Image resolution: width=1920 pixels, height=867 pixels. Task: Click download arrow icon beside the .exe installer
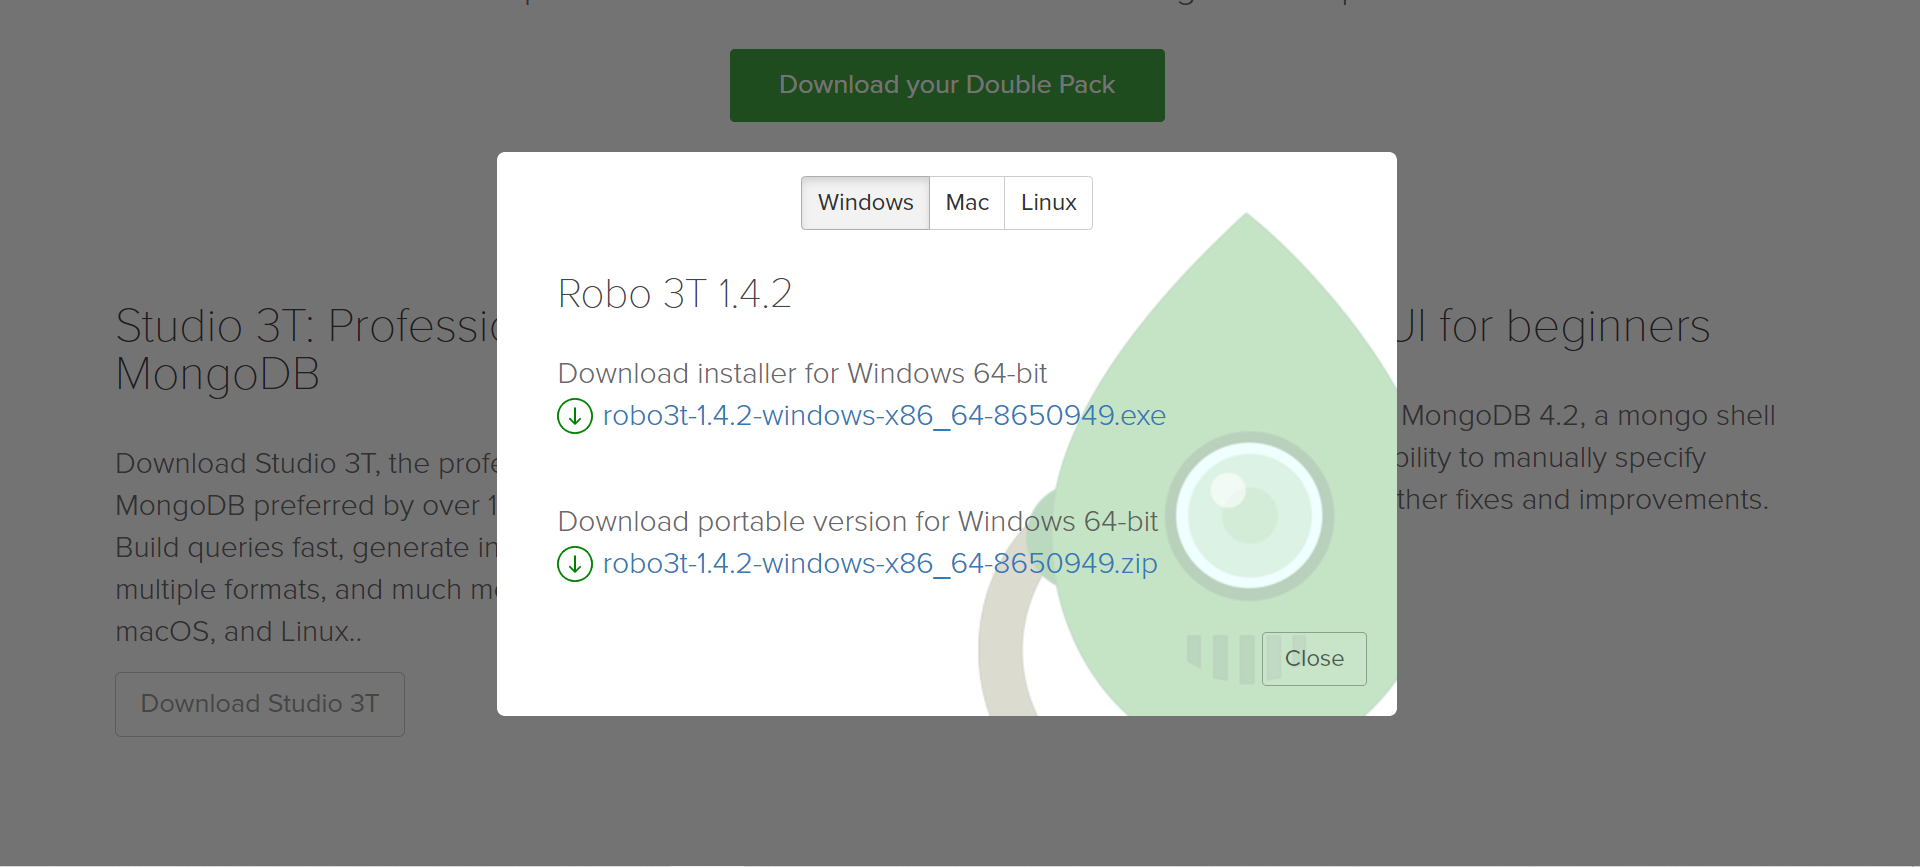click(x=575, y=416)
